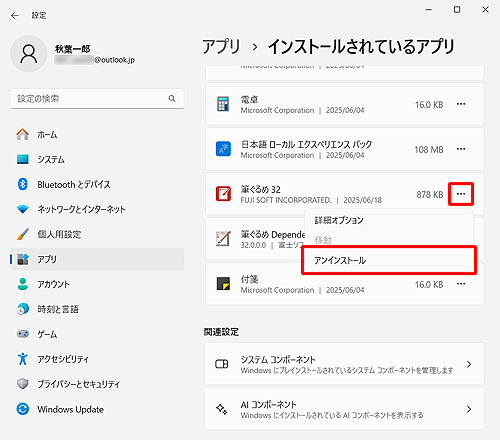Open アクセシビリティ settings

pyautogui.click(x=97, y=359)
